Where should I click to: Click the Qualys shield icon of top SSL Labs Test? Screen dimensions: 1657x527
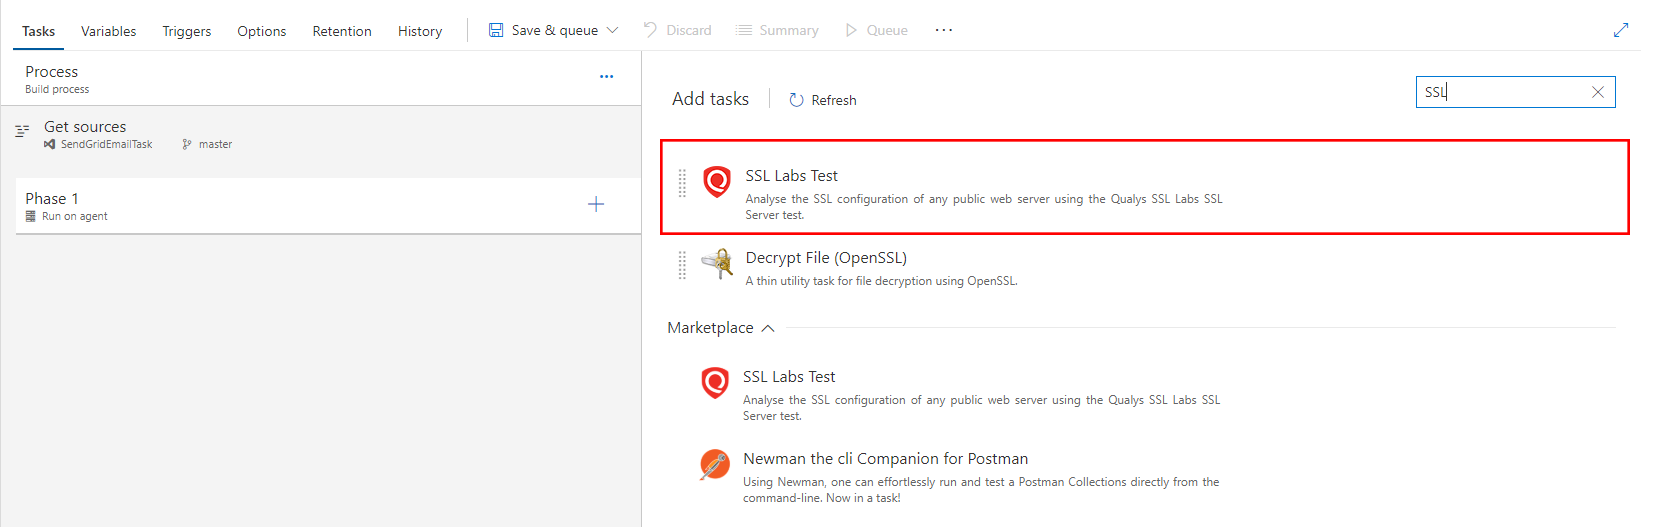(717, 182)
